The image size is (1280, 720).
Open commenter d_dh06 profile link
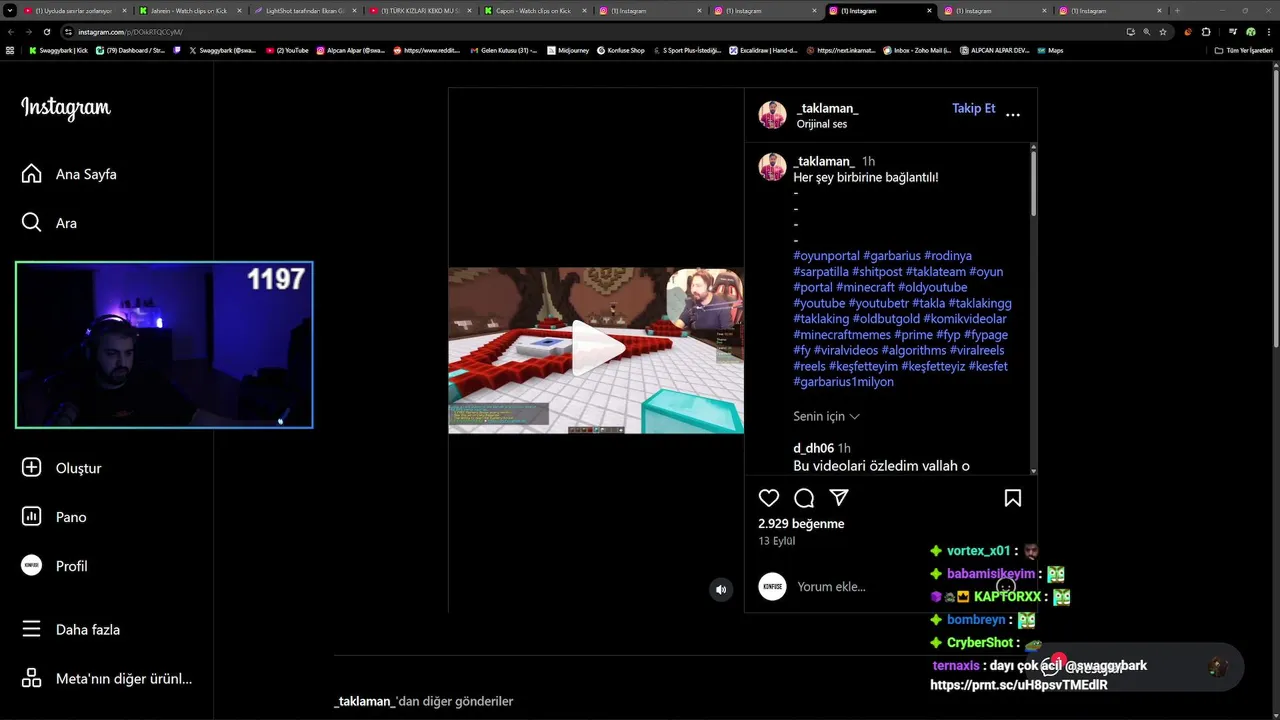(x=813, y=448)
